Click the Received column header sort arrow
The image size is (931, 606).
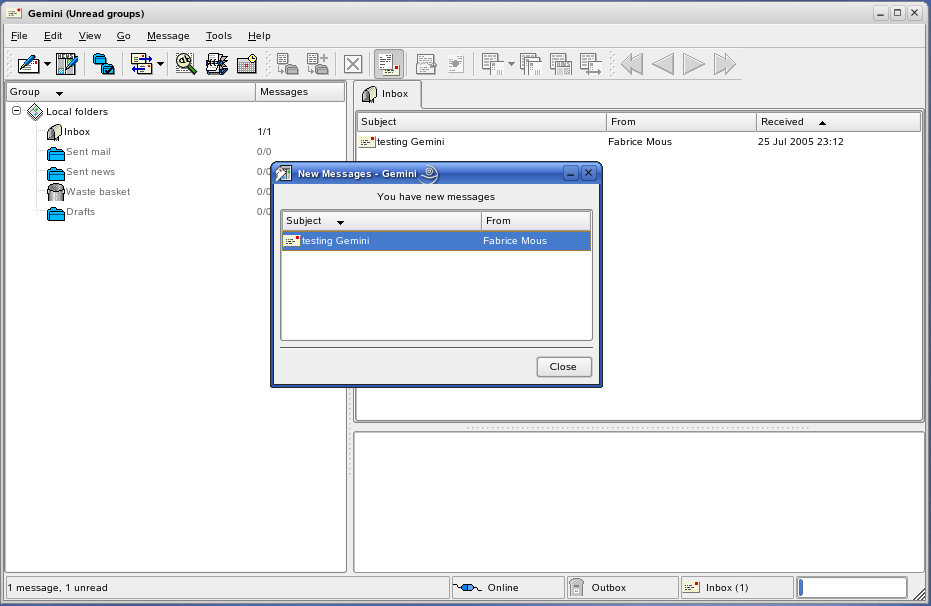822,123
